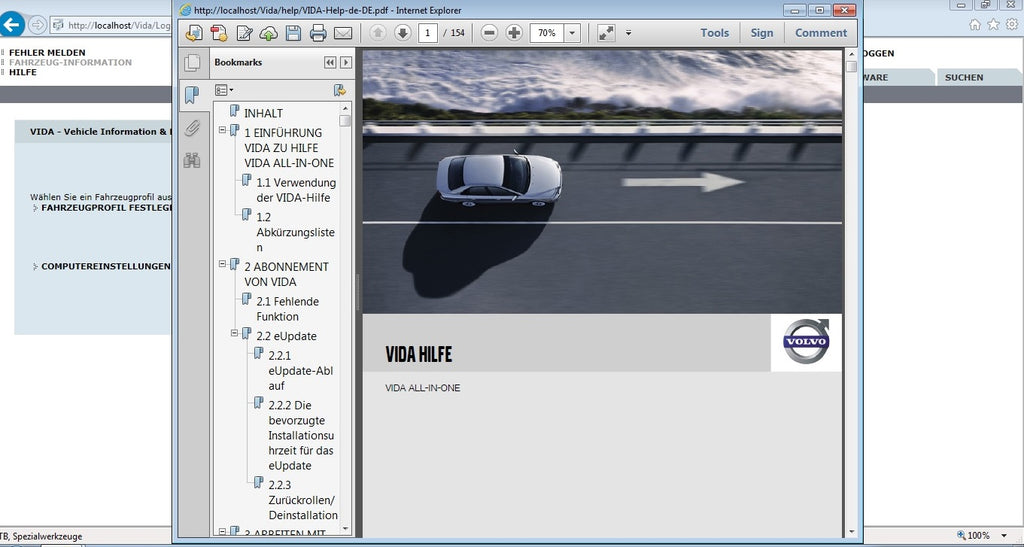Click the upload to cloud icon
Image resolution: width=1024 pixels, height=547 pixels.
(x=268, y=33)
